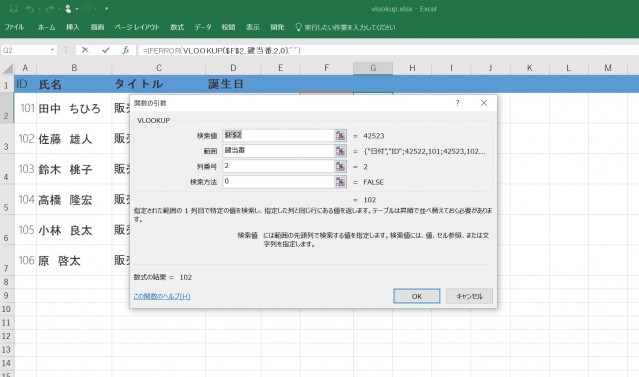Open the ファイル tab
The height and width of the screenshot is (377, 639).
pos(14,27)
